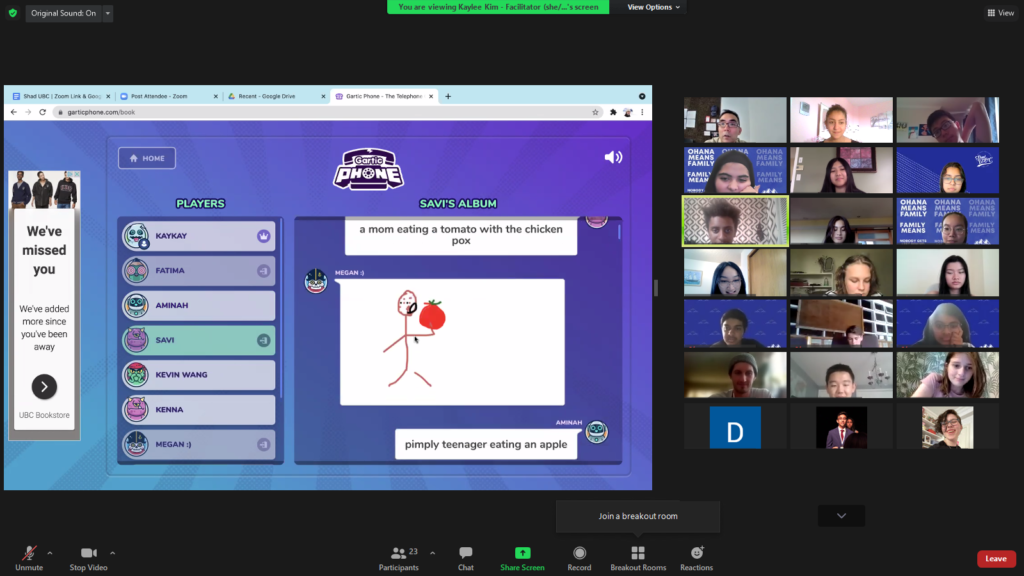1024x576 pixels.
Task: Open the Chat panel
Action: tap(466, 558)
